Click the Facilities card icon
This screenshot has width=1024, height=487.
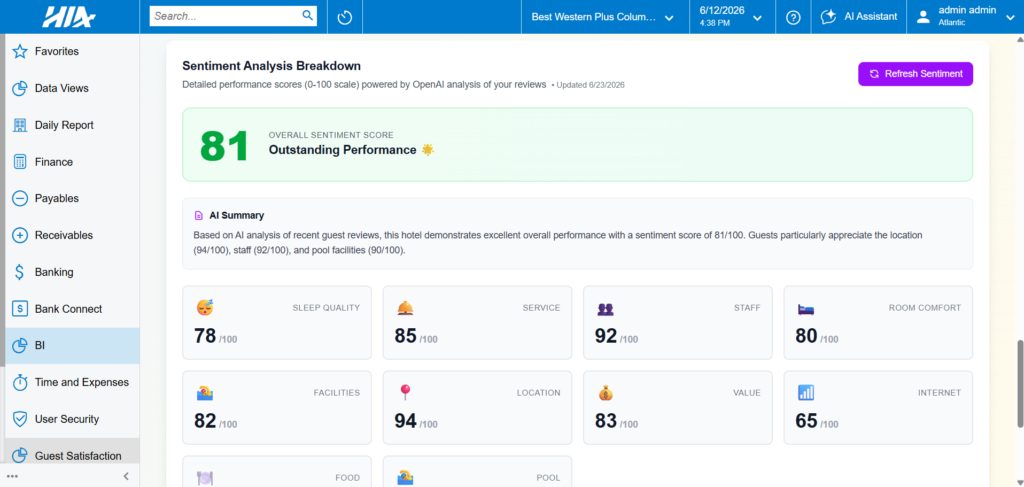coord(205,393)
